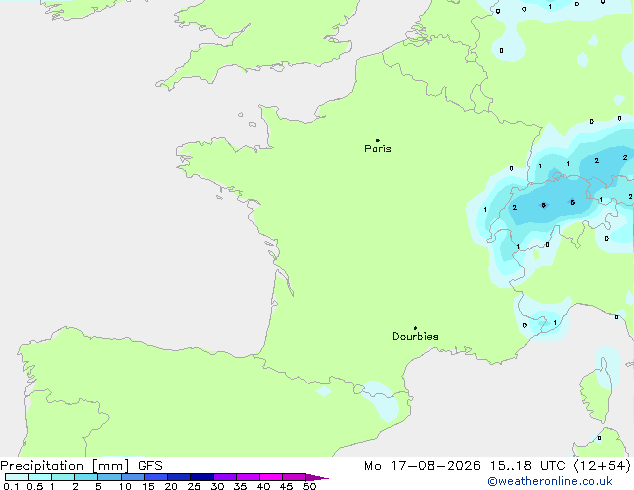Viewport: 634px width, 490px height.
Task: Click the (12+54) forecast run text
Action: 602,466
